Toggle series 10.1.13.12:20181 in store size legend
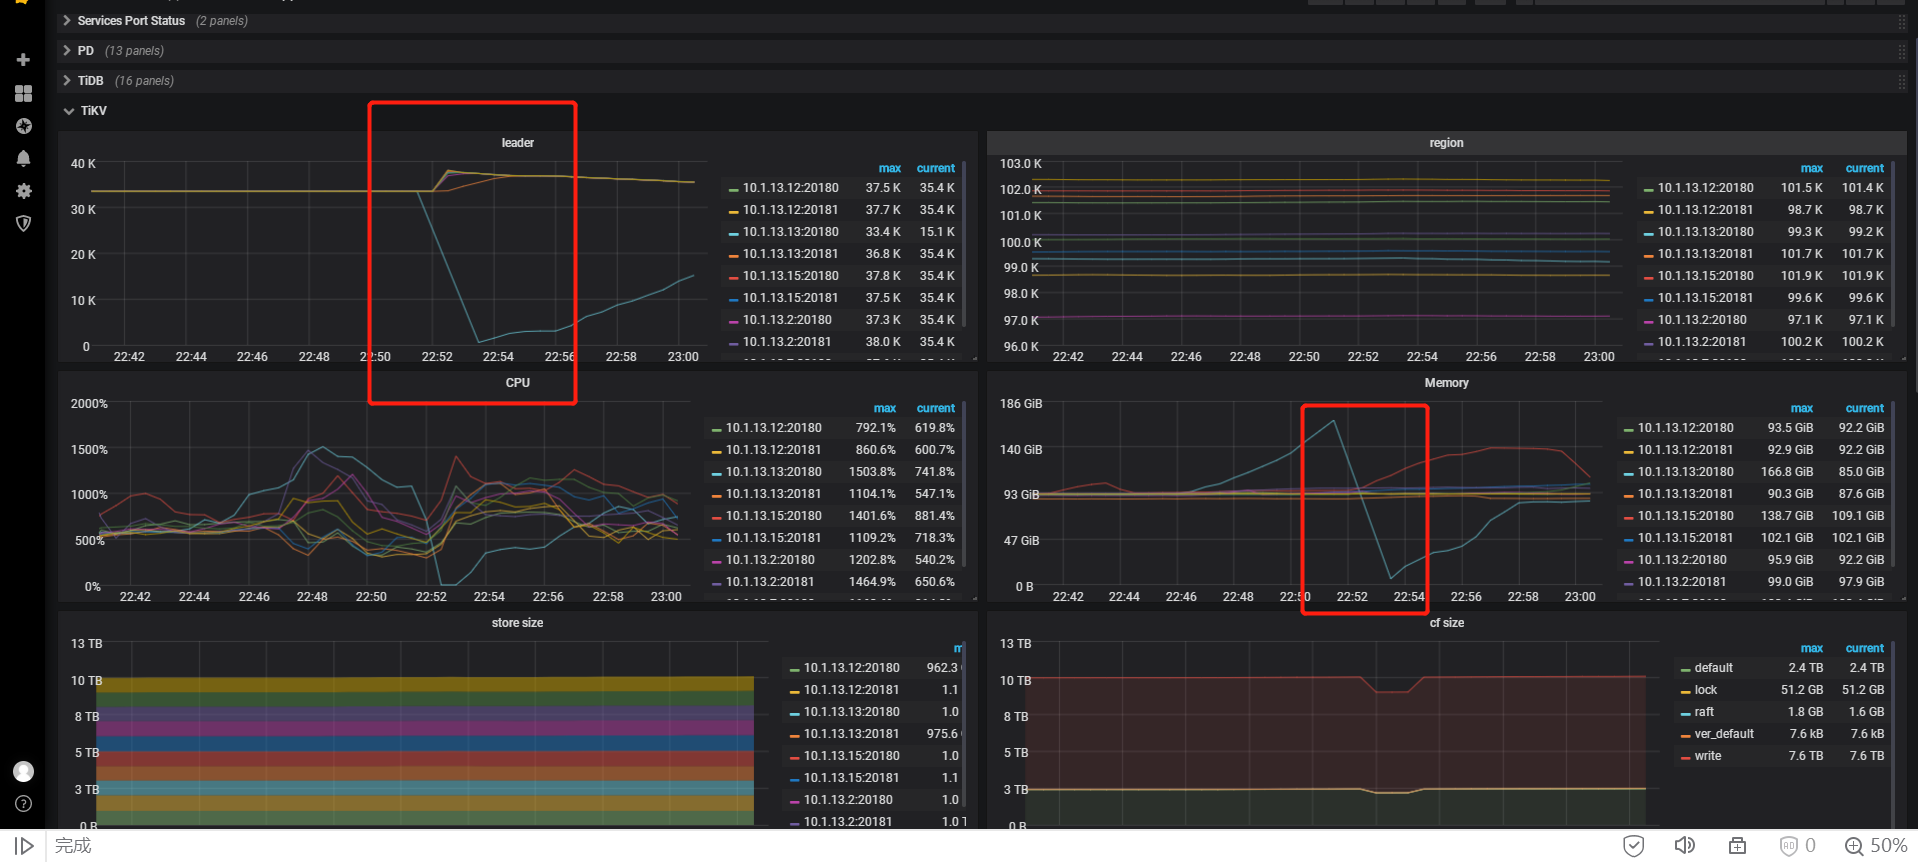Screen dimensions: 1918x862 click(852, 690)
